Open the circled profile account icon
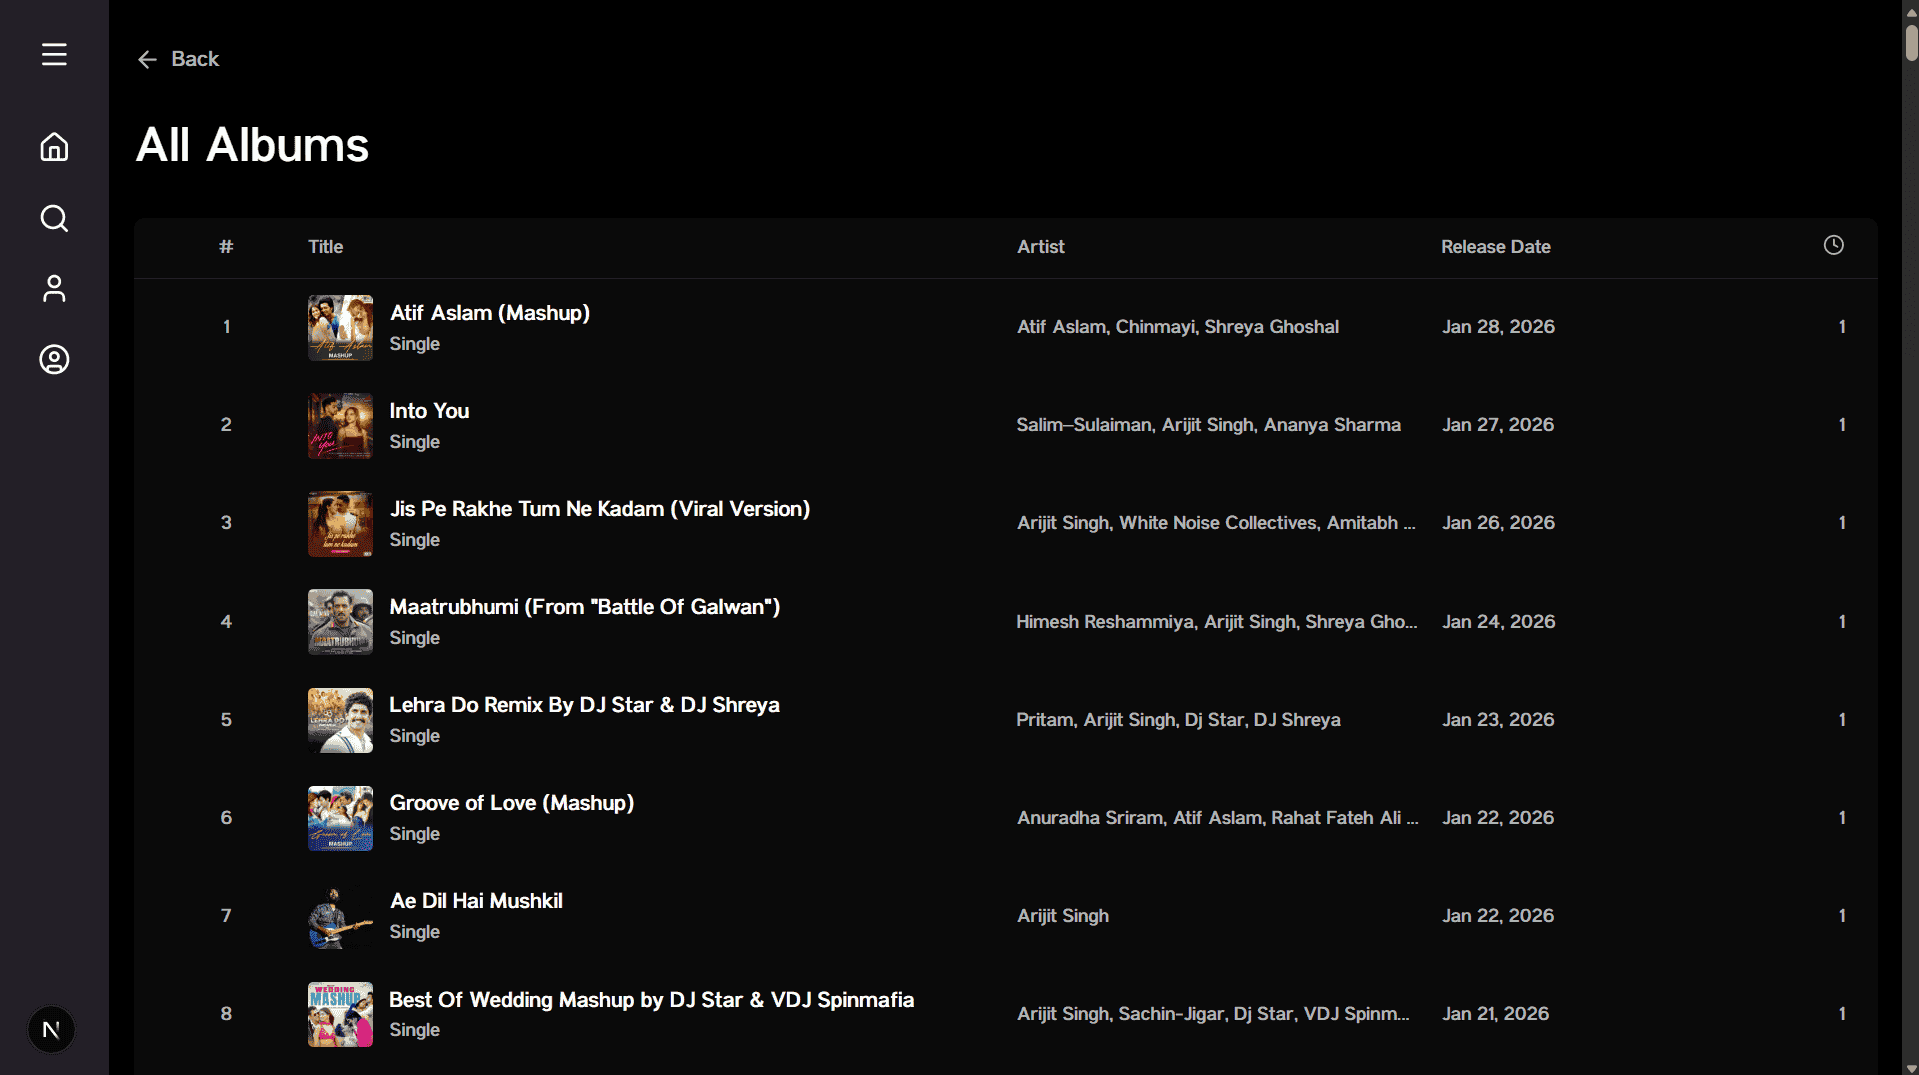Screen dimensions: 1919x1075 [54, 360]
